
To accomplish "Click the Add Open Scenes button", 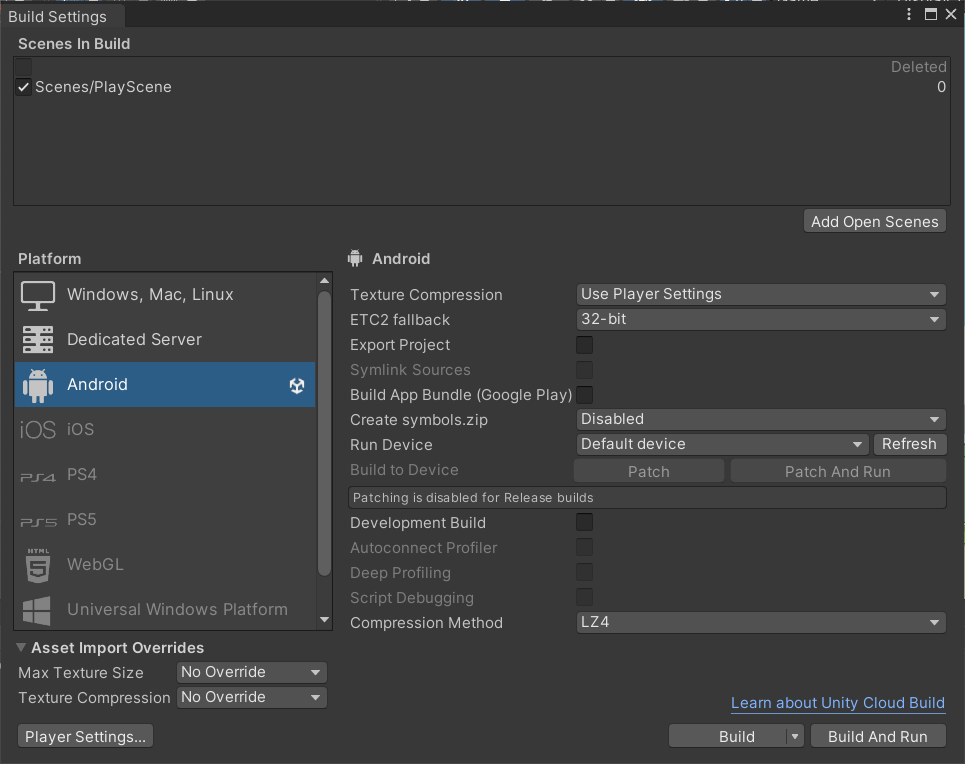I will [x=875, y=222].
